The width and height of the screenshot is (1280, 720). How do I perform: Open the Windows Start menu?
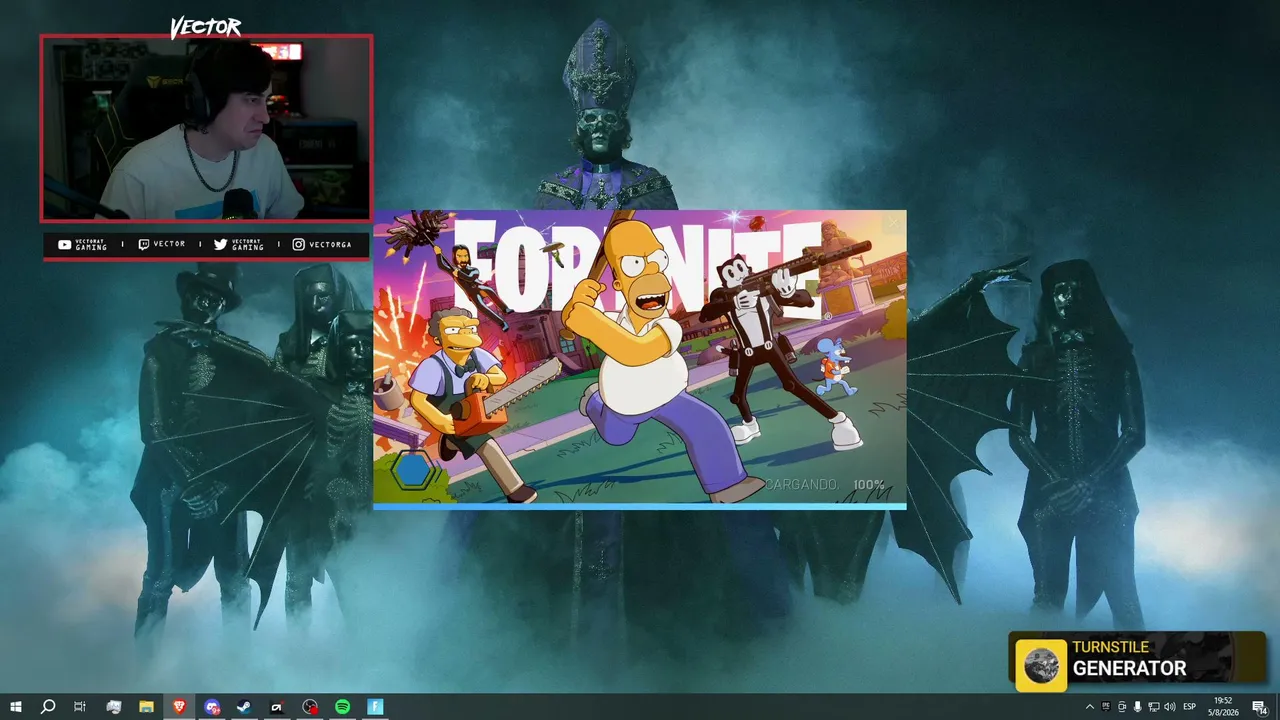tap(16, 707)
